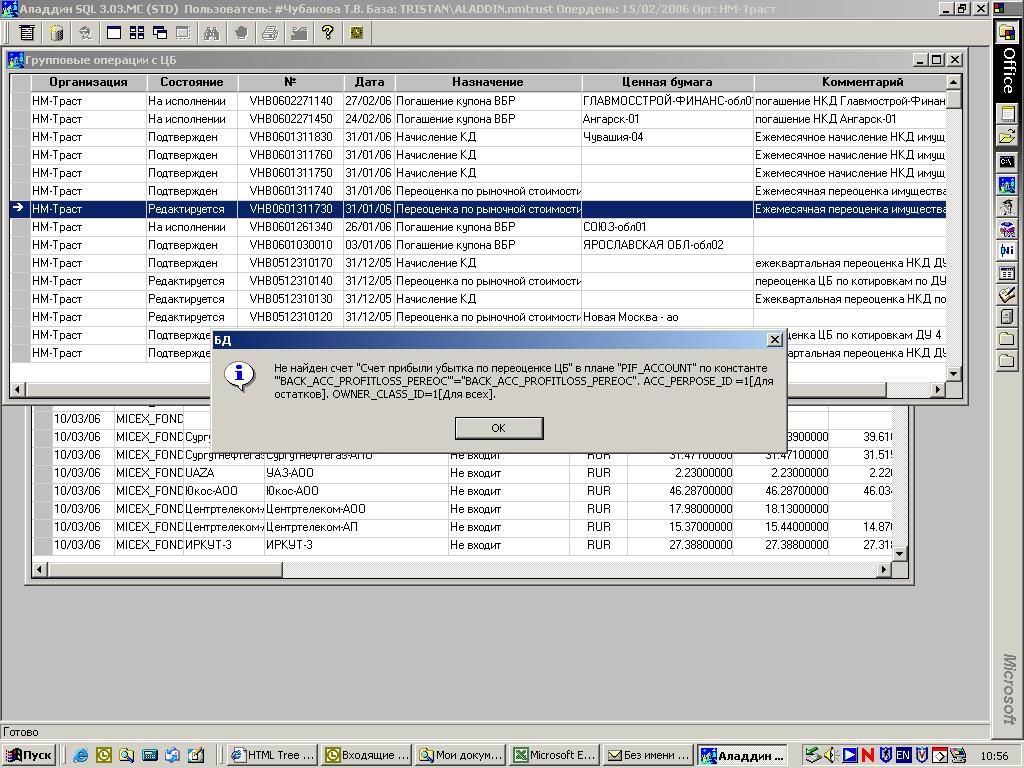Click lower table horizontal scrollbar thumb
Viewport: 1024px width, 768px height.
click(x=165, y=569)
